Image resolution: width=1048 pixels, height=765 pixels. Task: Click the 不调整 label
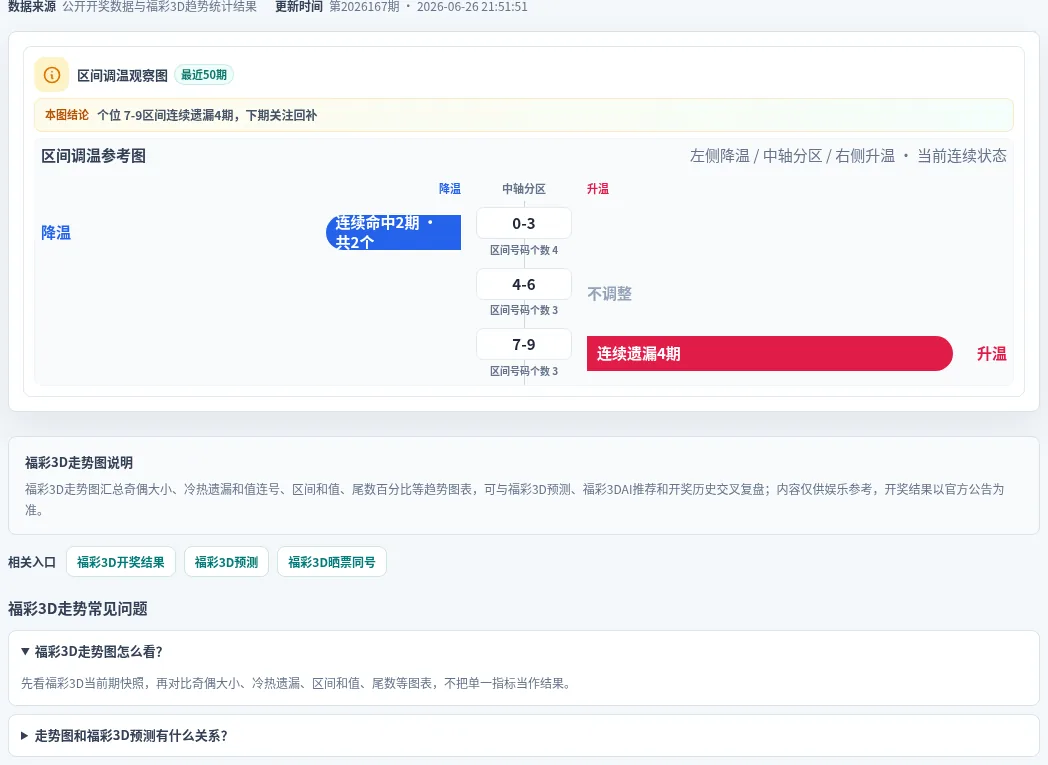click(610, 294)
